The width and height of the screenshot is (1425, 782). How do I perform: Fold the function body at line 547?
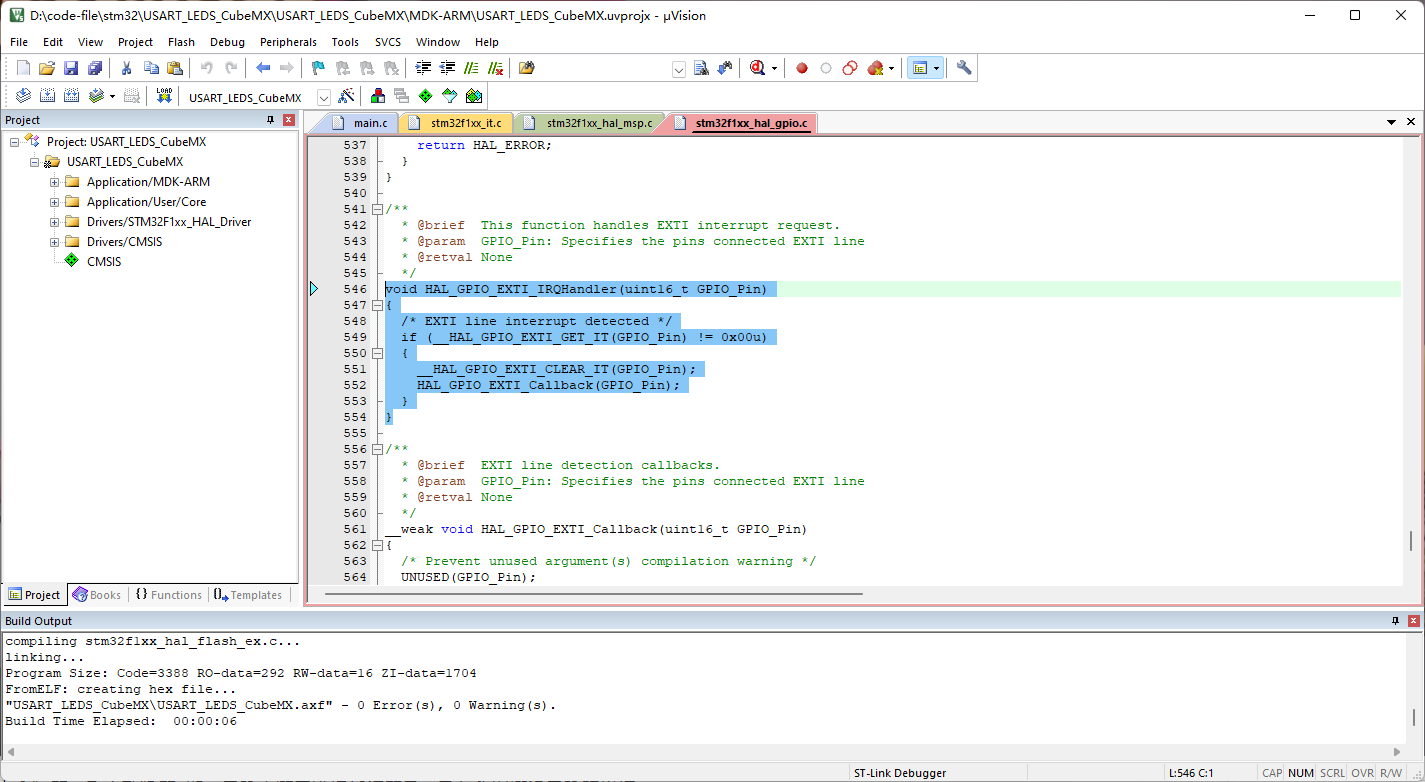pyautogui.click(x=377, y=305)
